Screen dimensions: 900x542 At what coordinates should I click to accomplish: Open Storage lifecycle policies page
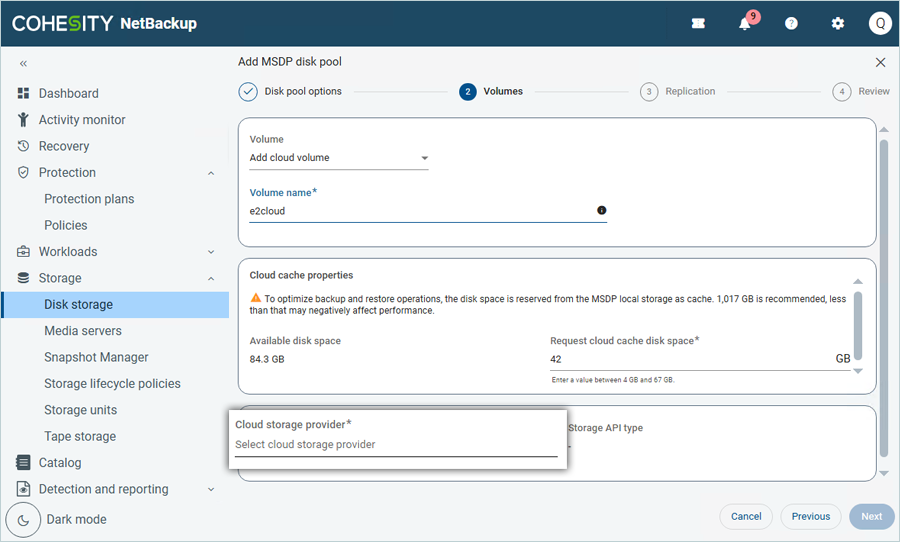tap(112, 384)
